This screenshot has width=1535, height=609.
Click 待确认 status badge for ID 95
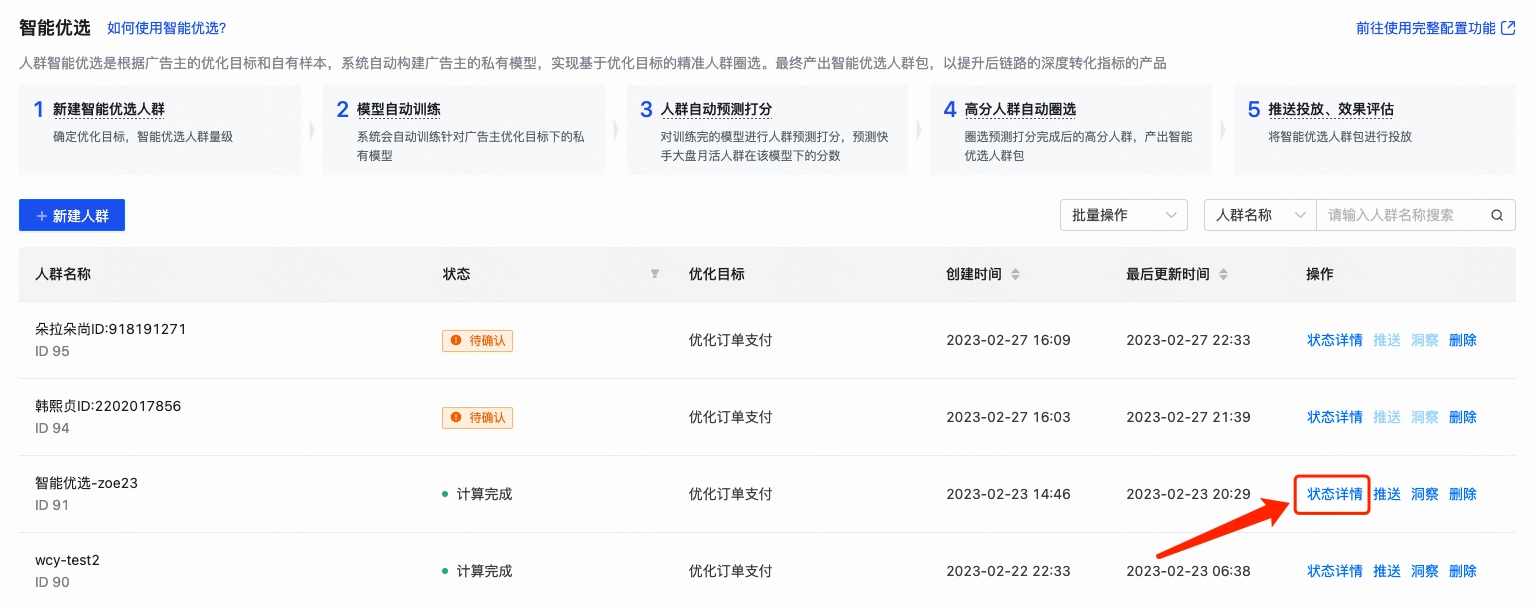(478, 340)
